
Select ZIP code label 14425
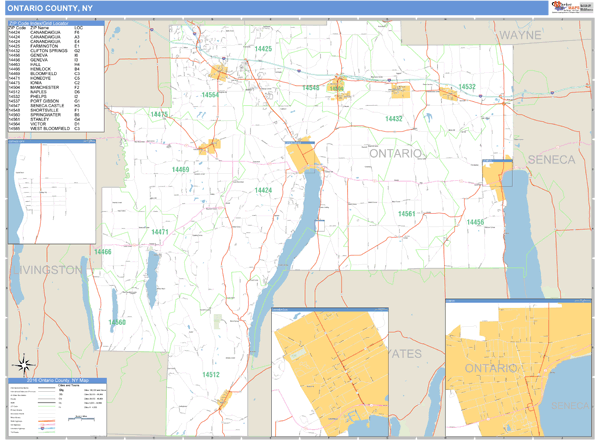coord(262,49)
